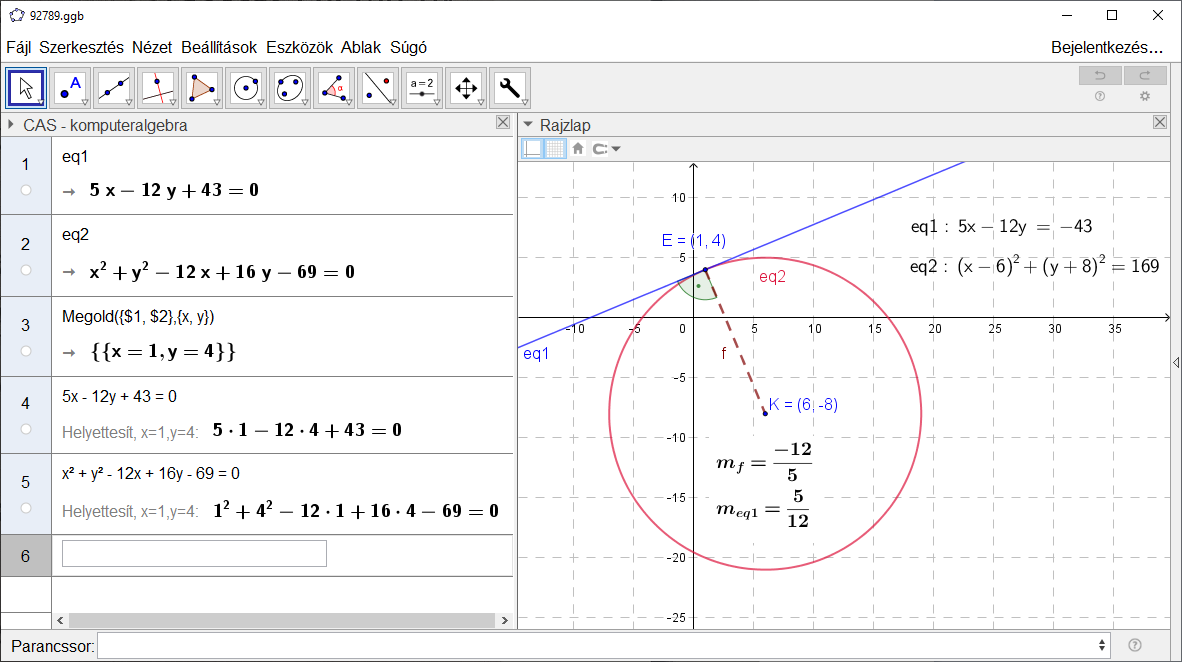
Task: Select the Perpendicular line tool
Action: (158, 88)
